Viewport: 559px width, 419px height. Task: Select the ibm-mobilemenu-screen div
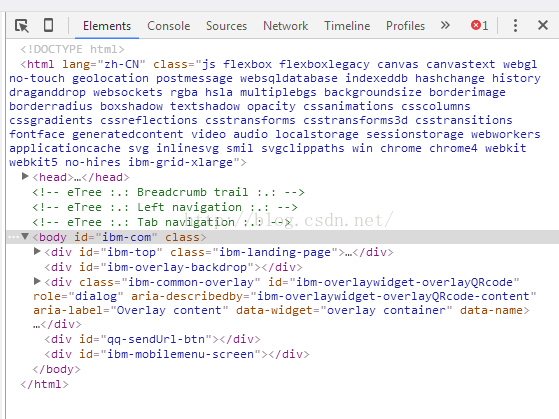pyautogui.click(x=177, y=354)
